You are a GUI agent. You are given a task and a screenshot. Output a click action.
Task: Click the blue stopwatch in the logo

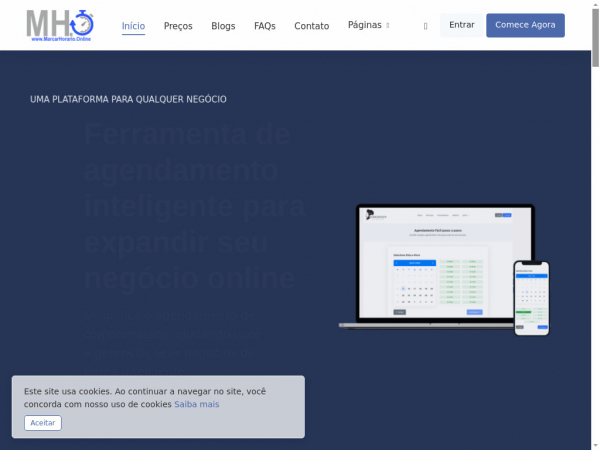click(x=83, y=22)
